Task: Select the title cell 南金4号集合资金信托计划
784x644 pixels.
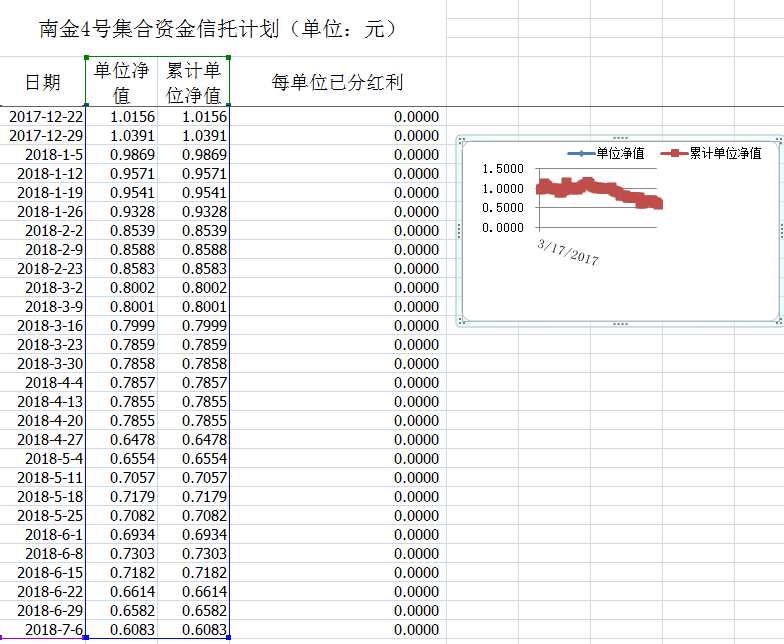Action: (222, 29)
